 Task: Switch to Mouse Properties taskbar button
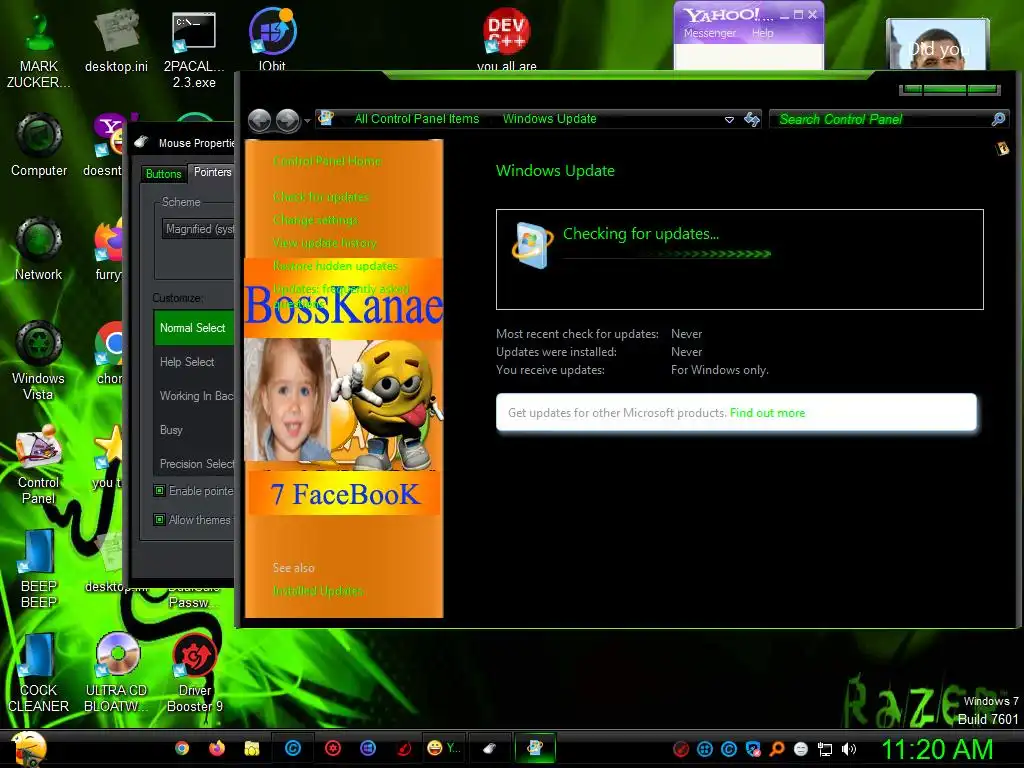click(489, 748)
